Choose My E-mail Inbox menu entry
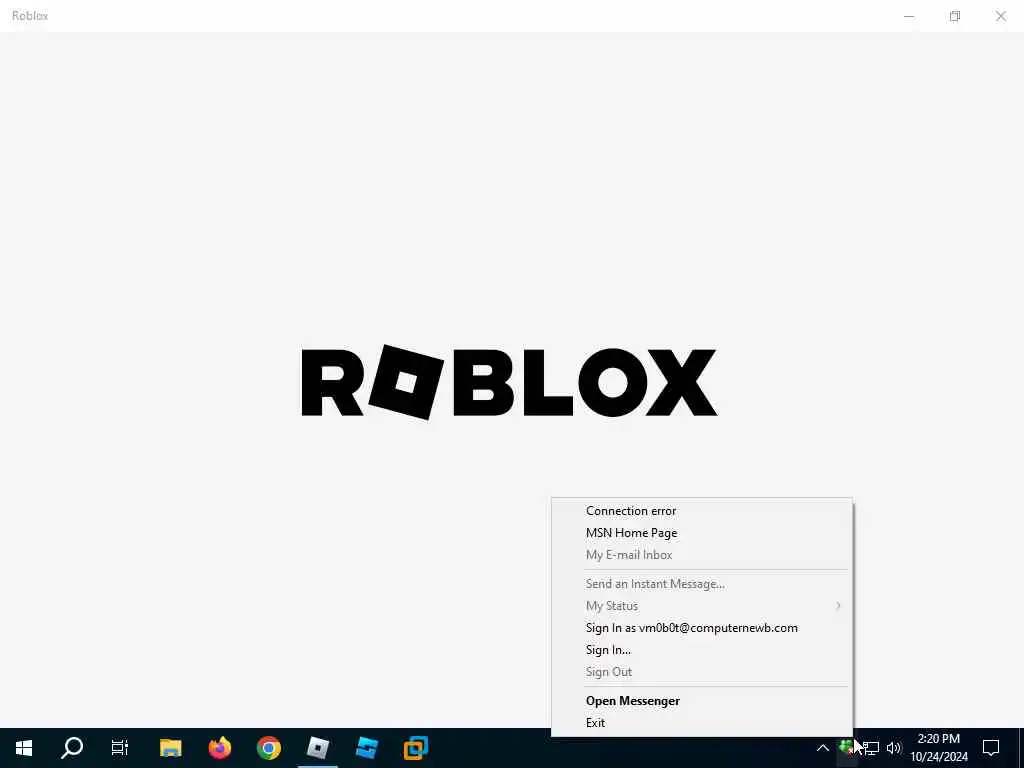1024x768 pixels. tap(702, 555)
